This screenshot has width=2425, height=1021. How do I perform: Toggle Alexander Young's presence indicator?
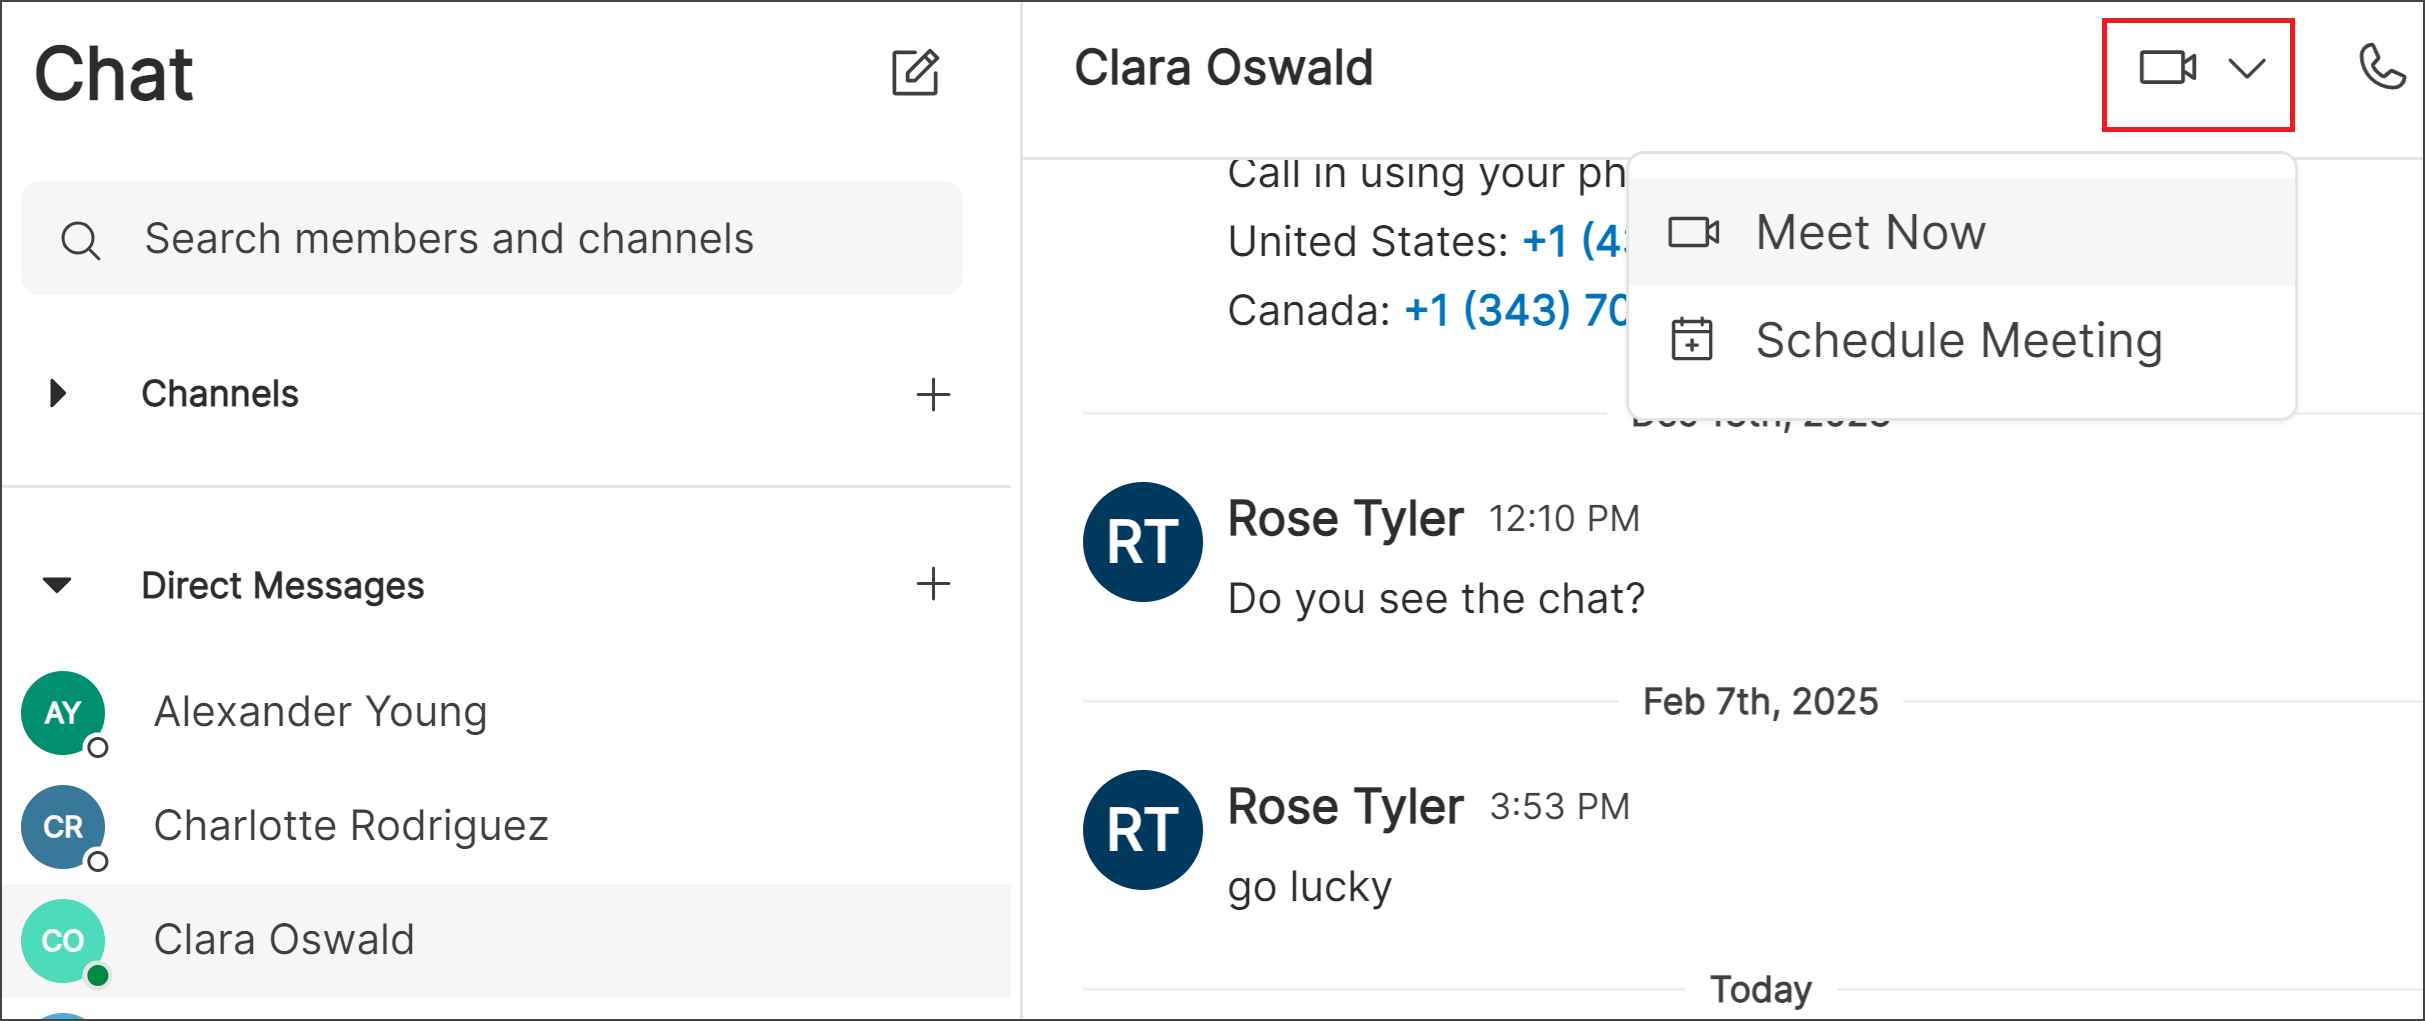pyautogui.click(x=97, y=745)
